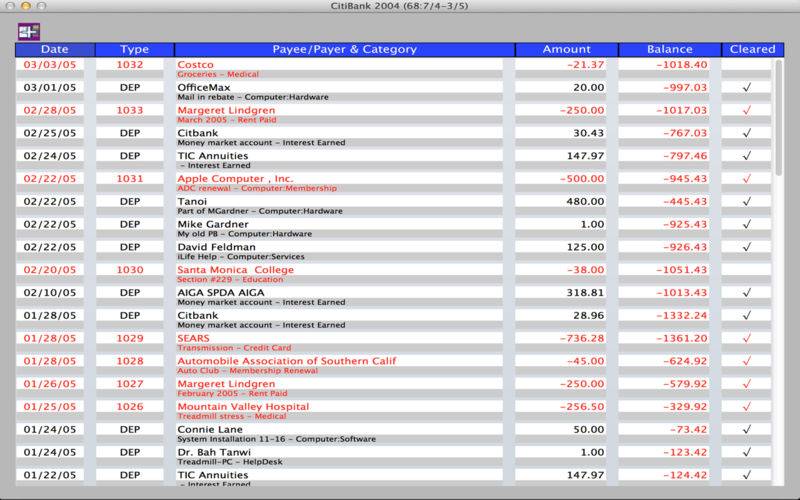Toggle cleared mark for Dr. Bah Tanwi
The image size is (800, 500).
click(x=746, y=452)
